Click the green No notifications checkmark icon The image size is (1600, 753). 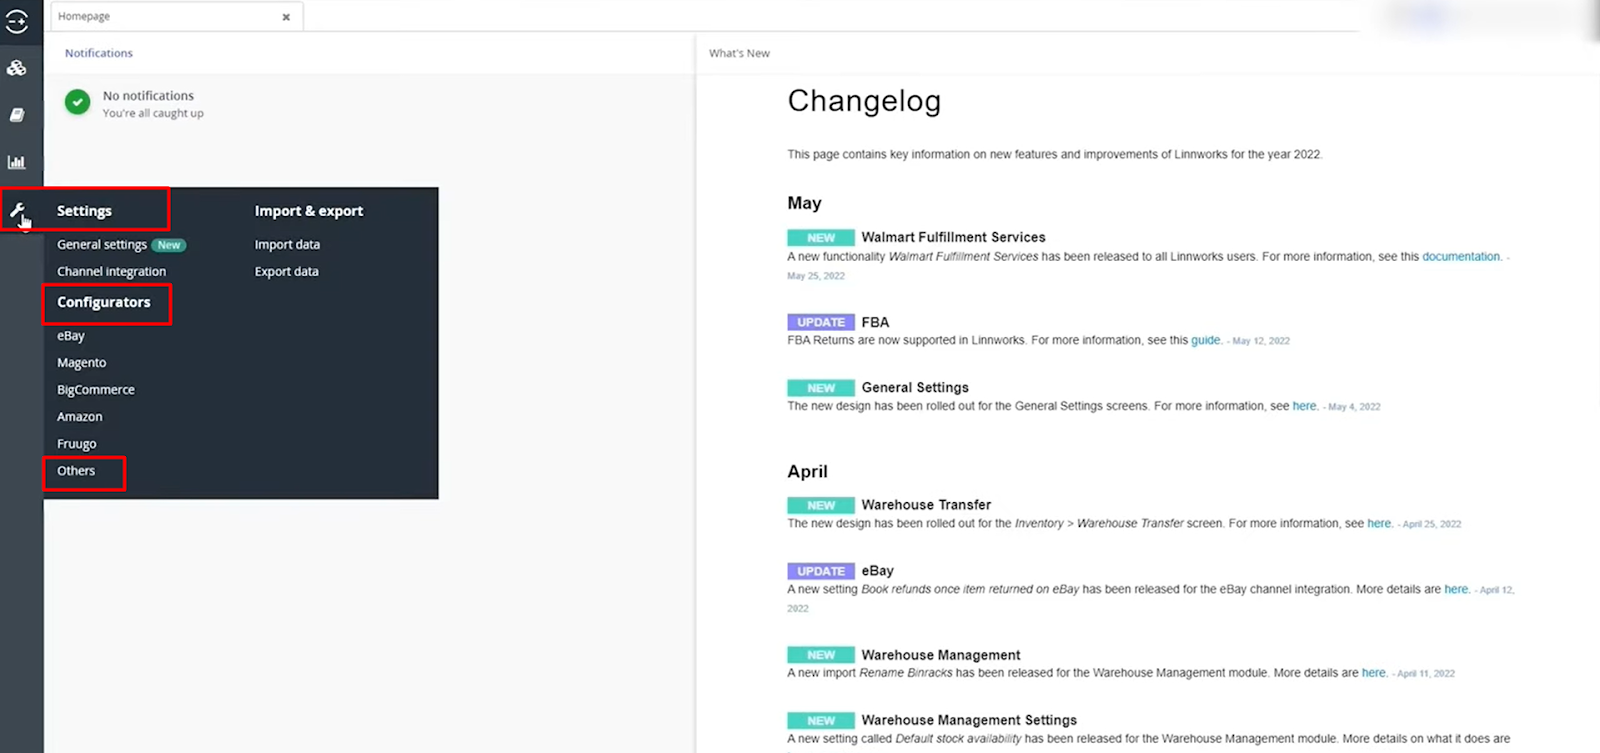(x=77, y=102)
